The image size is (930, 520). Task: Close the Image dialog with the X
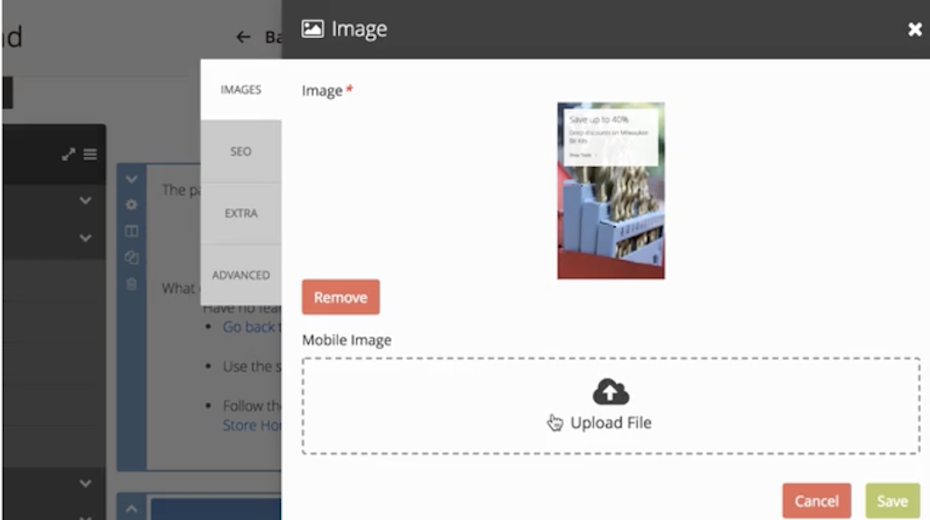pyautogui.click(x=914, y=30)
